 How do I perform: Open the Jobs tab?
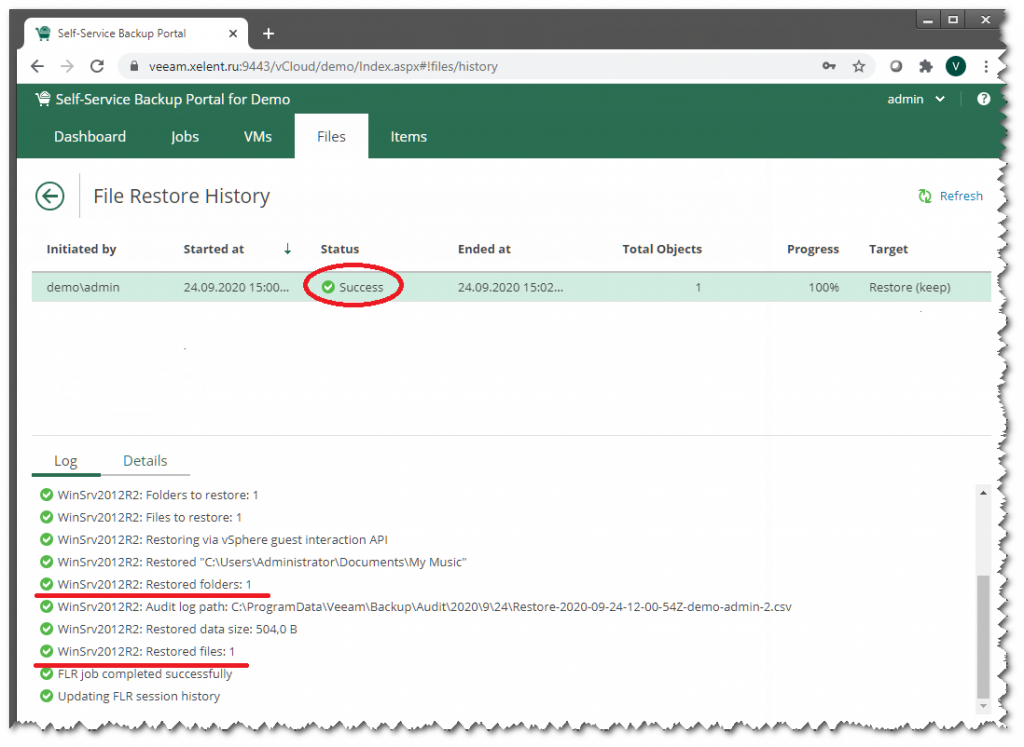tap(185, 136)
